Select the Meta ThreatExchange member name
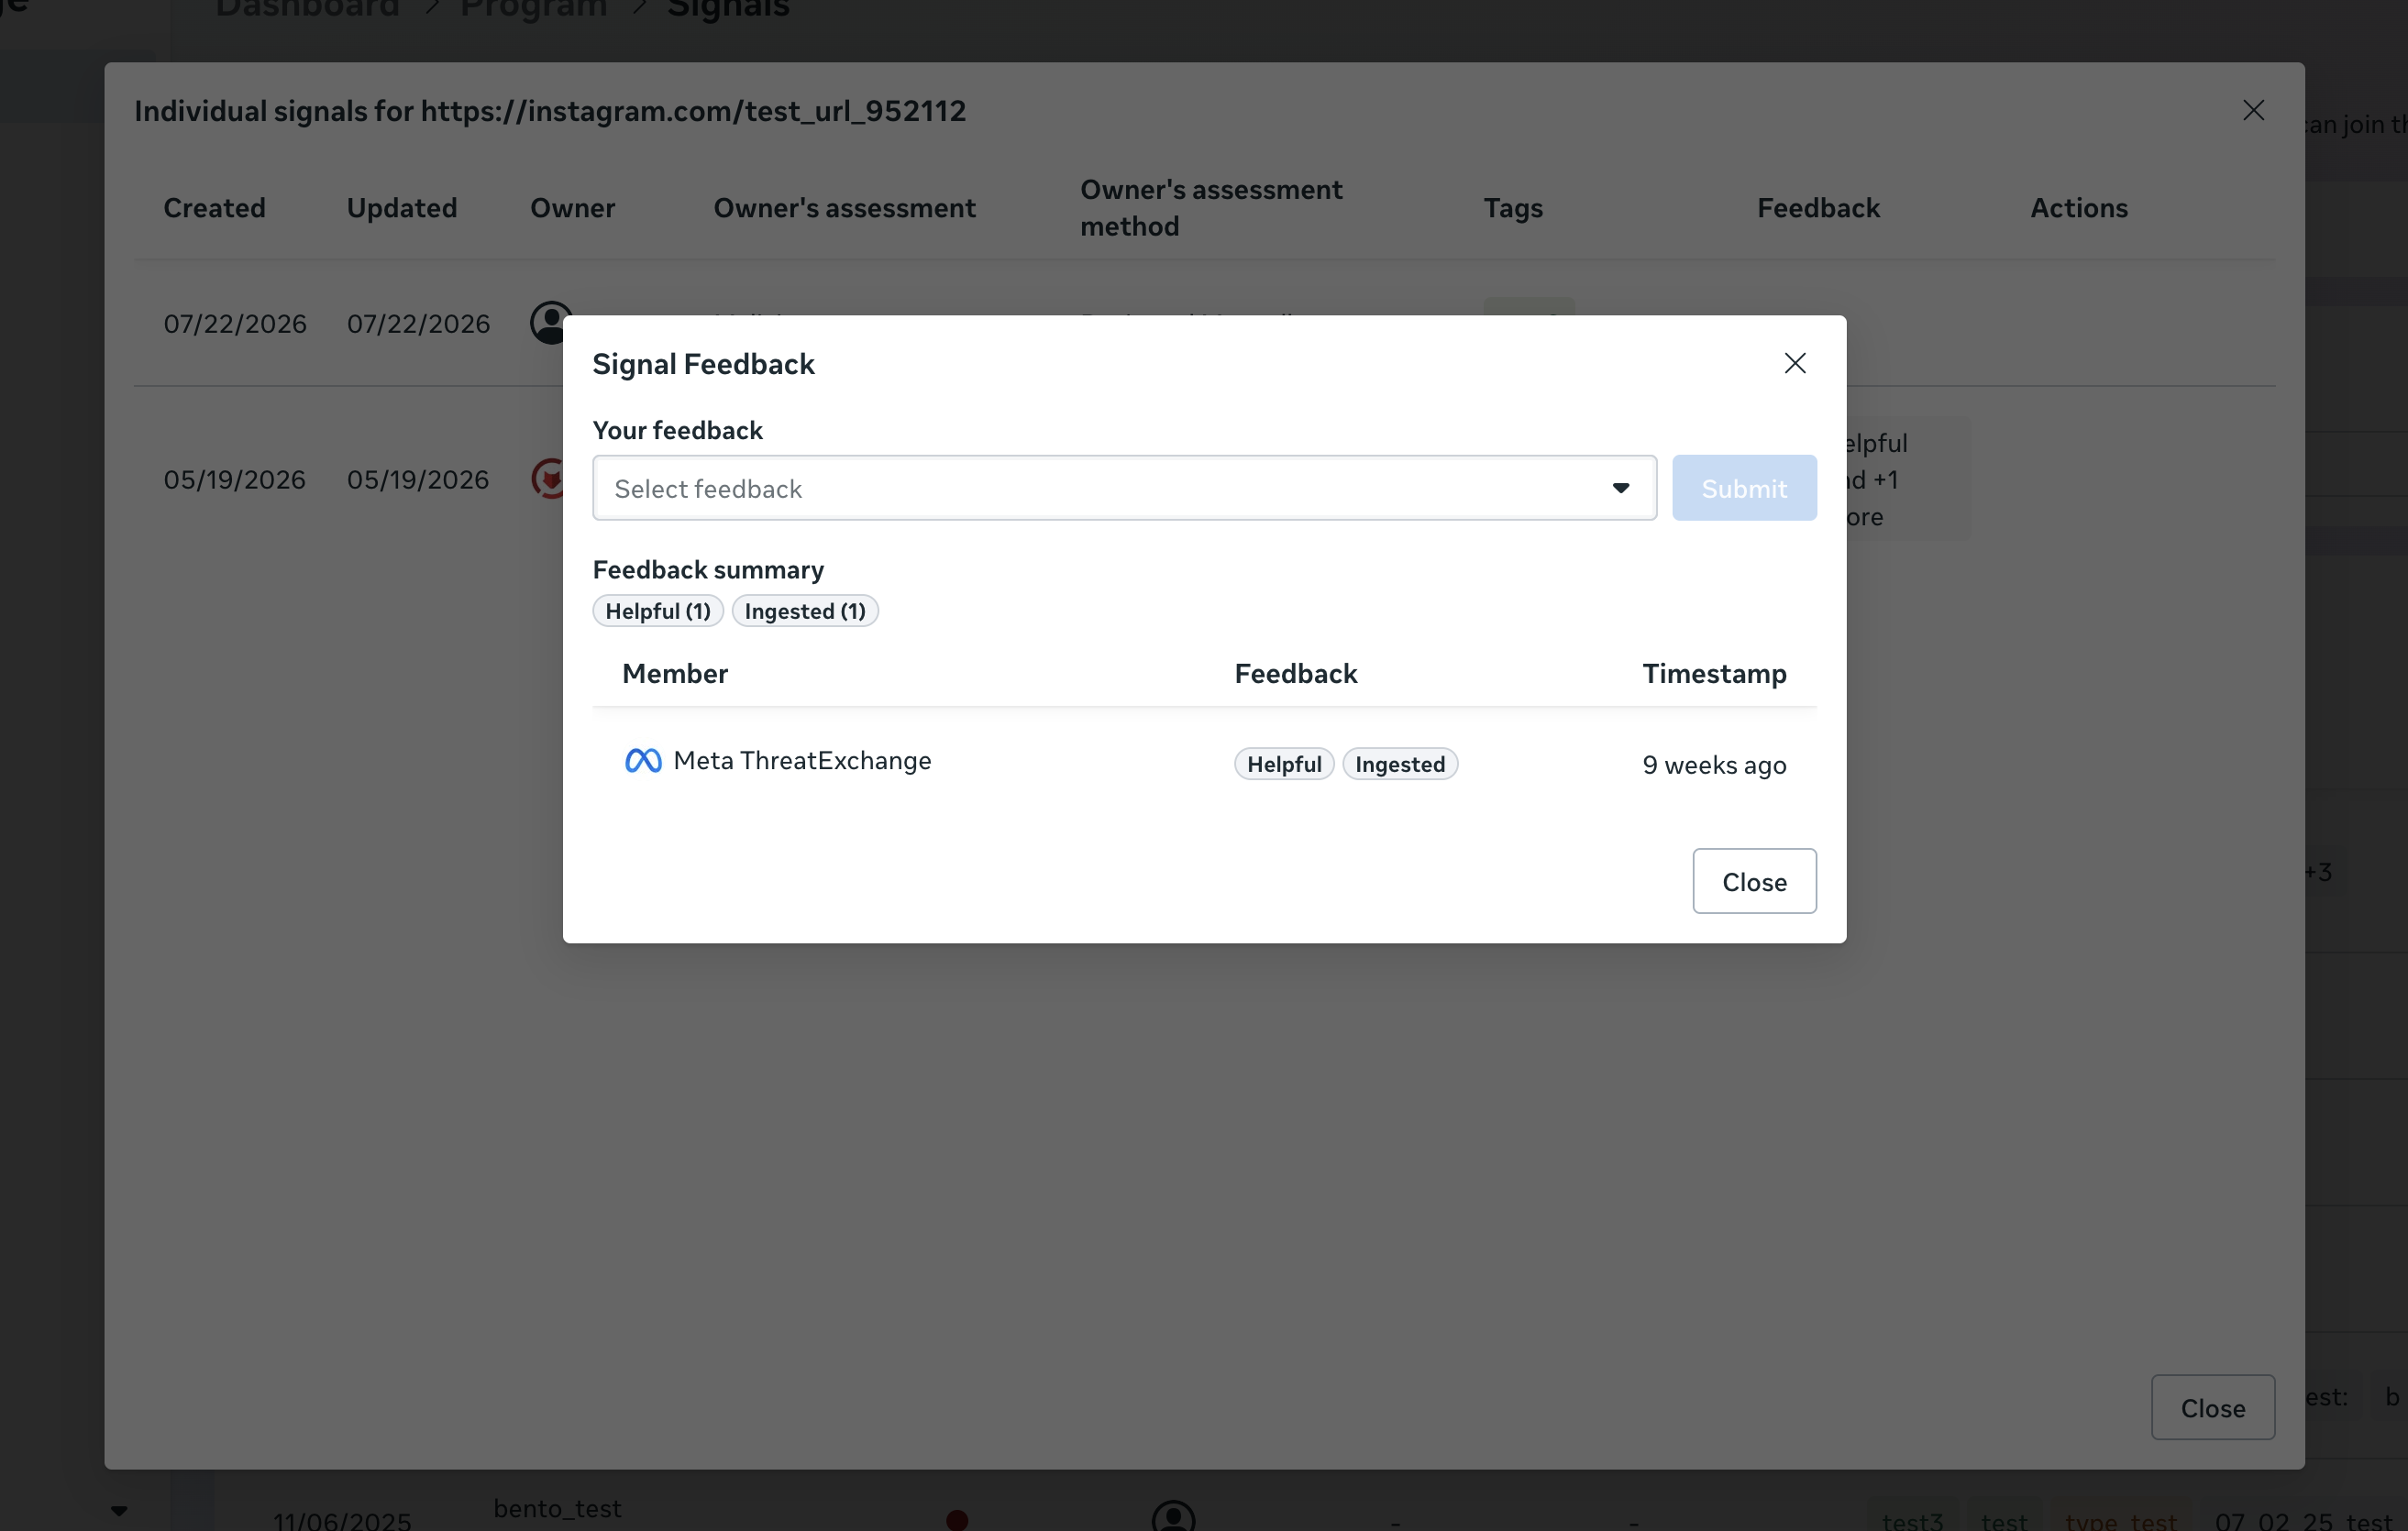Image resolution: width=2408 pixels, height=1531 pixels. tap(802, 761)
